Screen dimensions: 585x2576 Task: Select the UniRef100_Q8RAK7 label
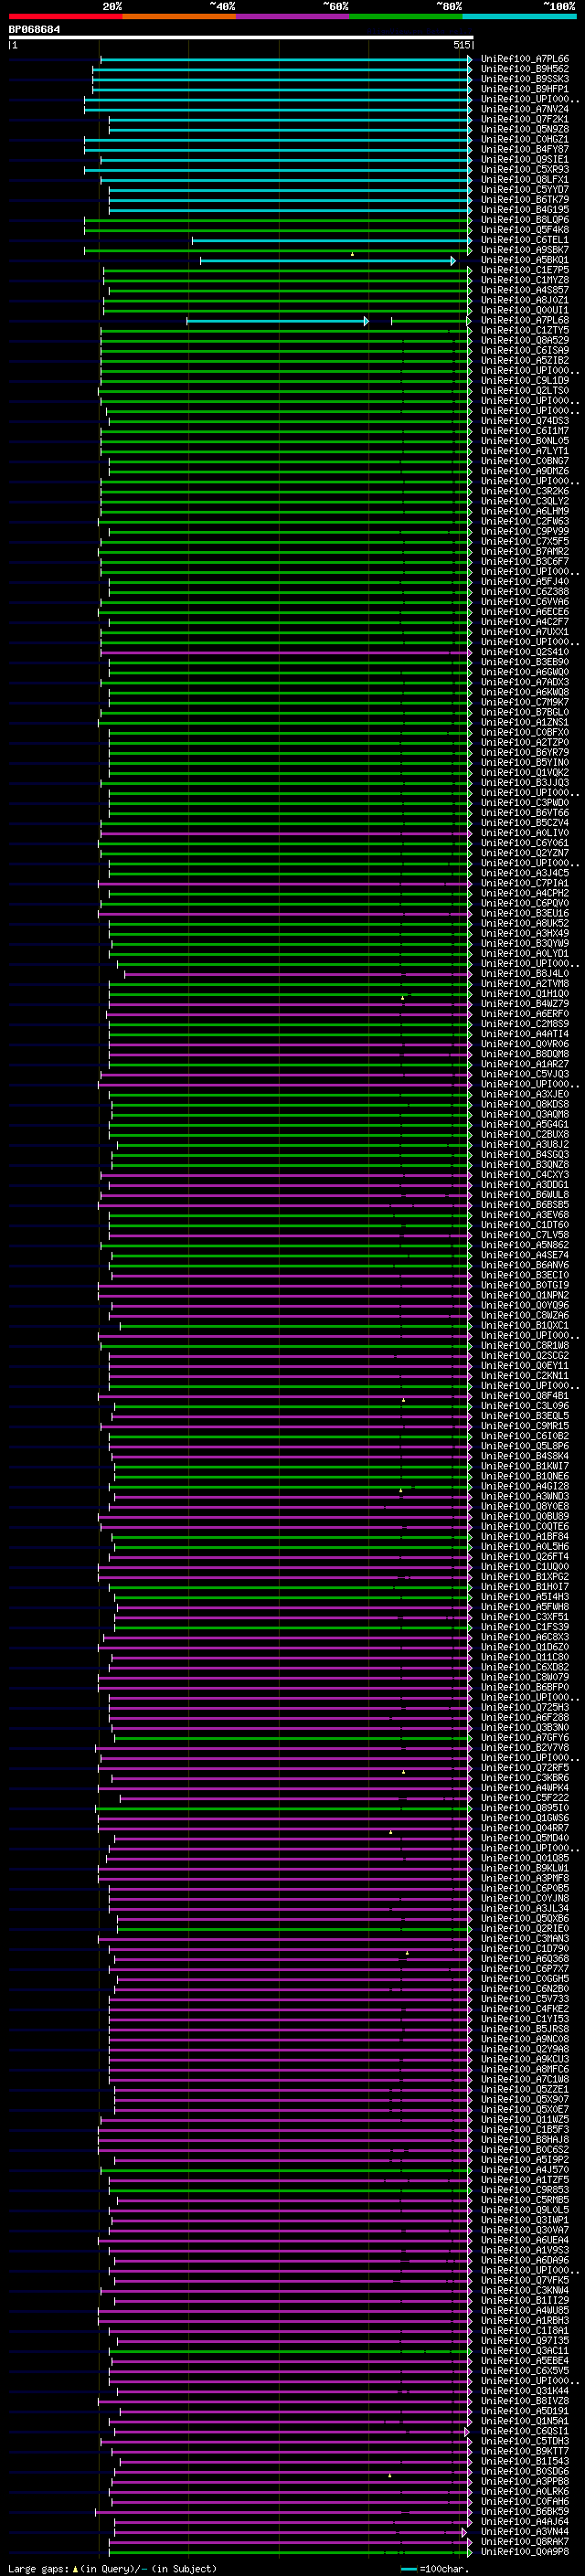(x=524, y=2541)
